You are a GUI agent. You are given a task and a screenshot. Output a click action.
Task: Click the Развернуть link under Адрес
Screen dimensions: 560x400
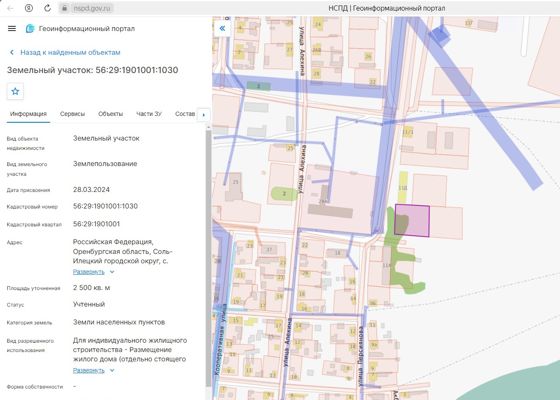[x=89, y=272]
